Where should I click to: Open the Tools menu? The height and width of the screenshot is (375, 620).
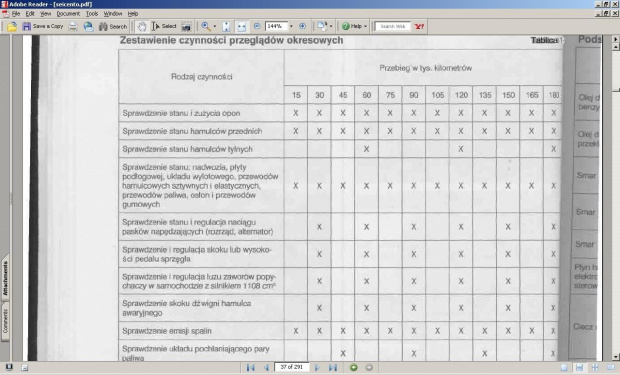(92, 14)
